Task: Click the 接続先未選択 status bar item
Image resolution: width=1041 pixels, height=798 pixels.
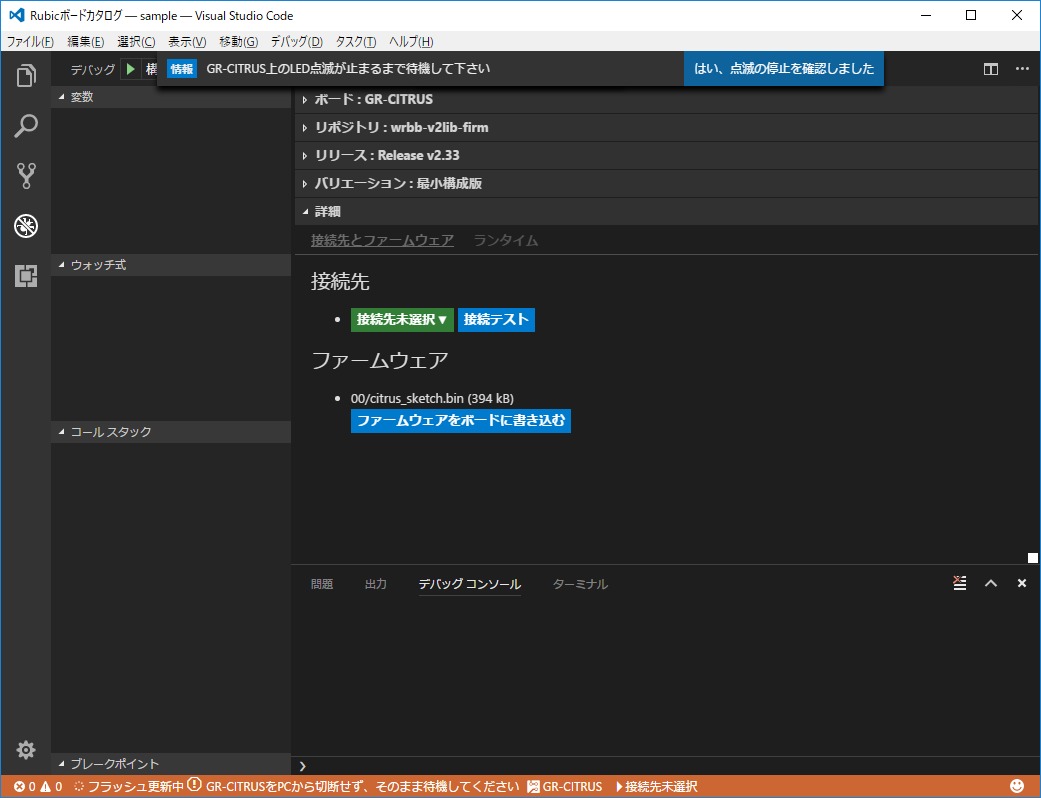Action: coord(657,787)
